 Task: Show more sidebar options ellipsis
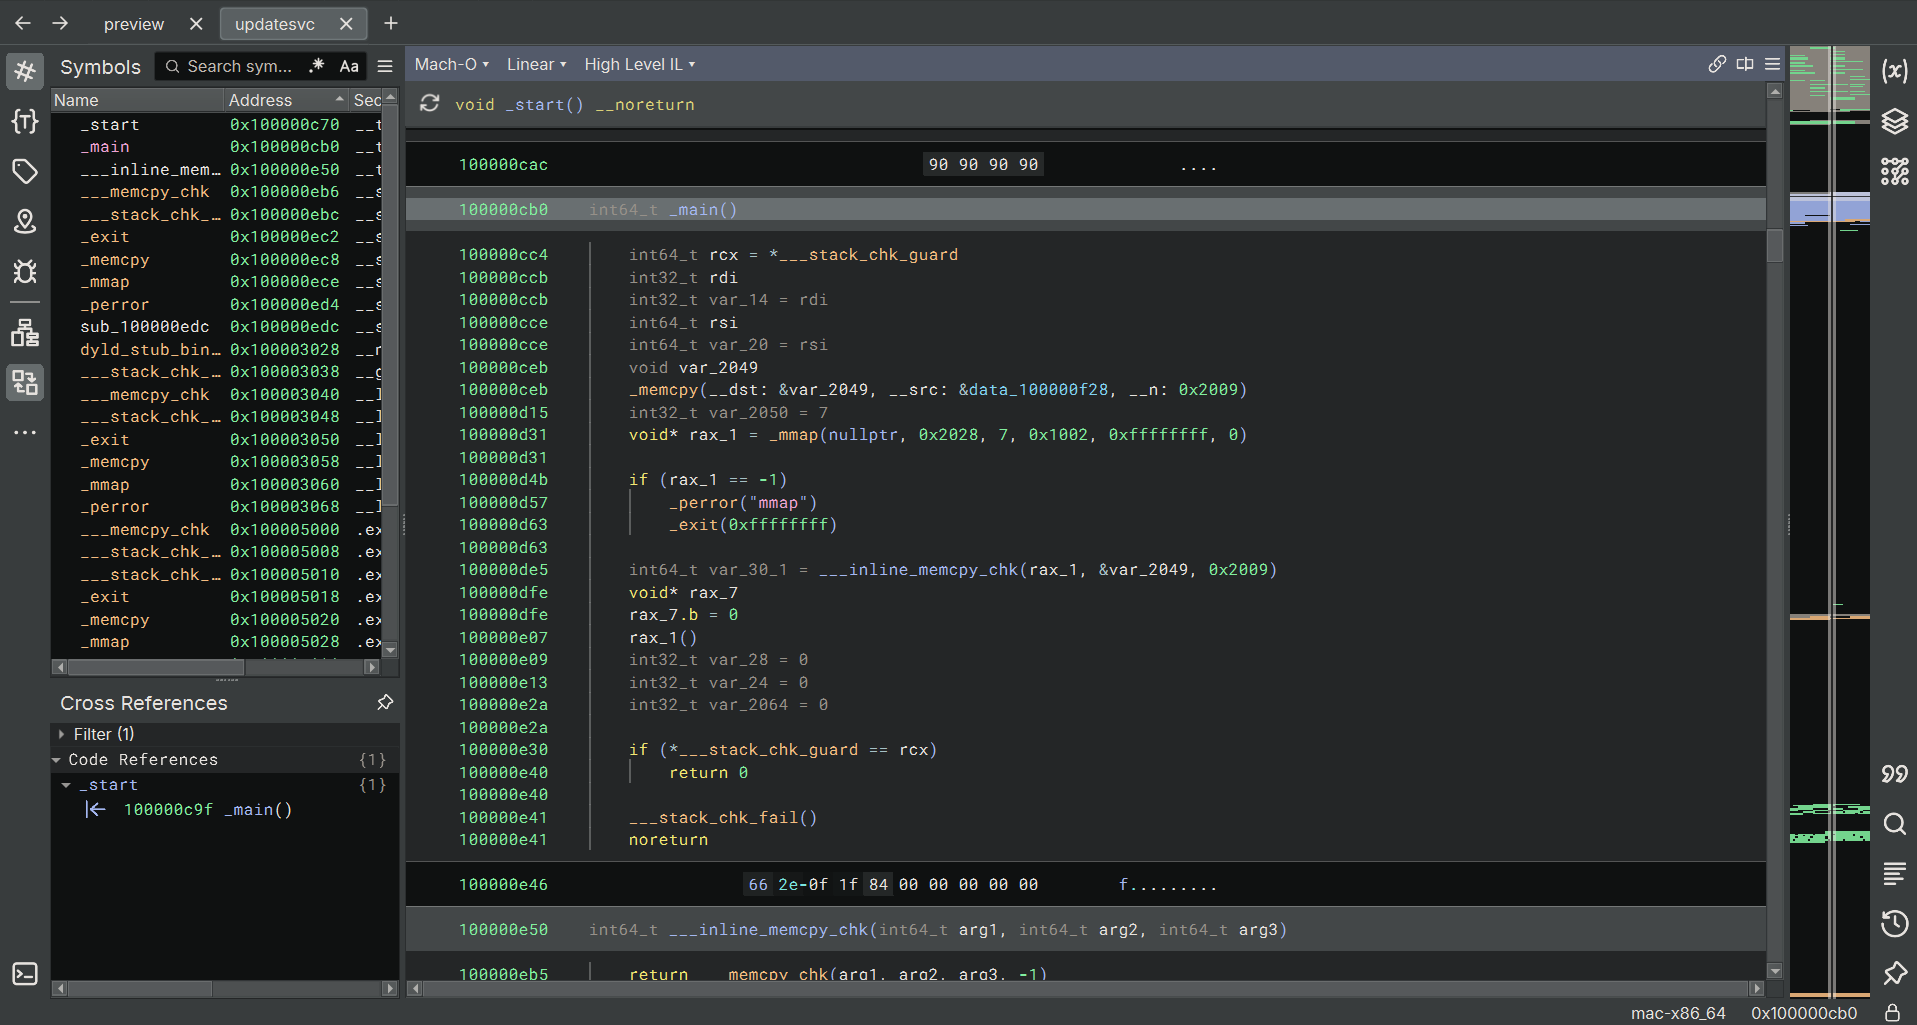(25, 432)
